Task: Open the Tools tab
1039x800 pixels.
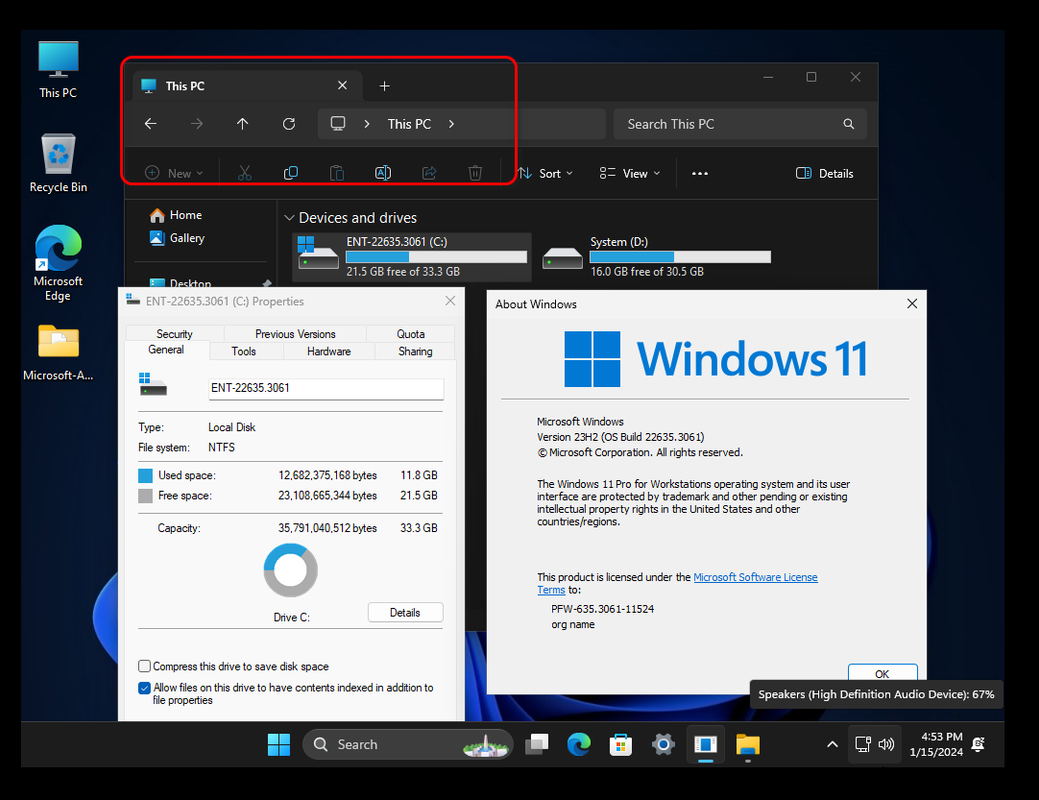Action: (243, 351)
